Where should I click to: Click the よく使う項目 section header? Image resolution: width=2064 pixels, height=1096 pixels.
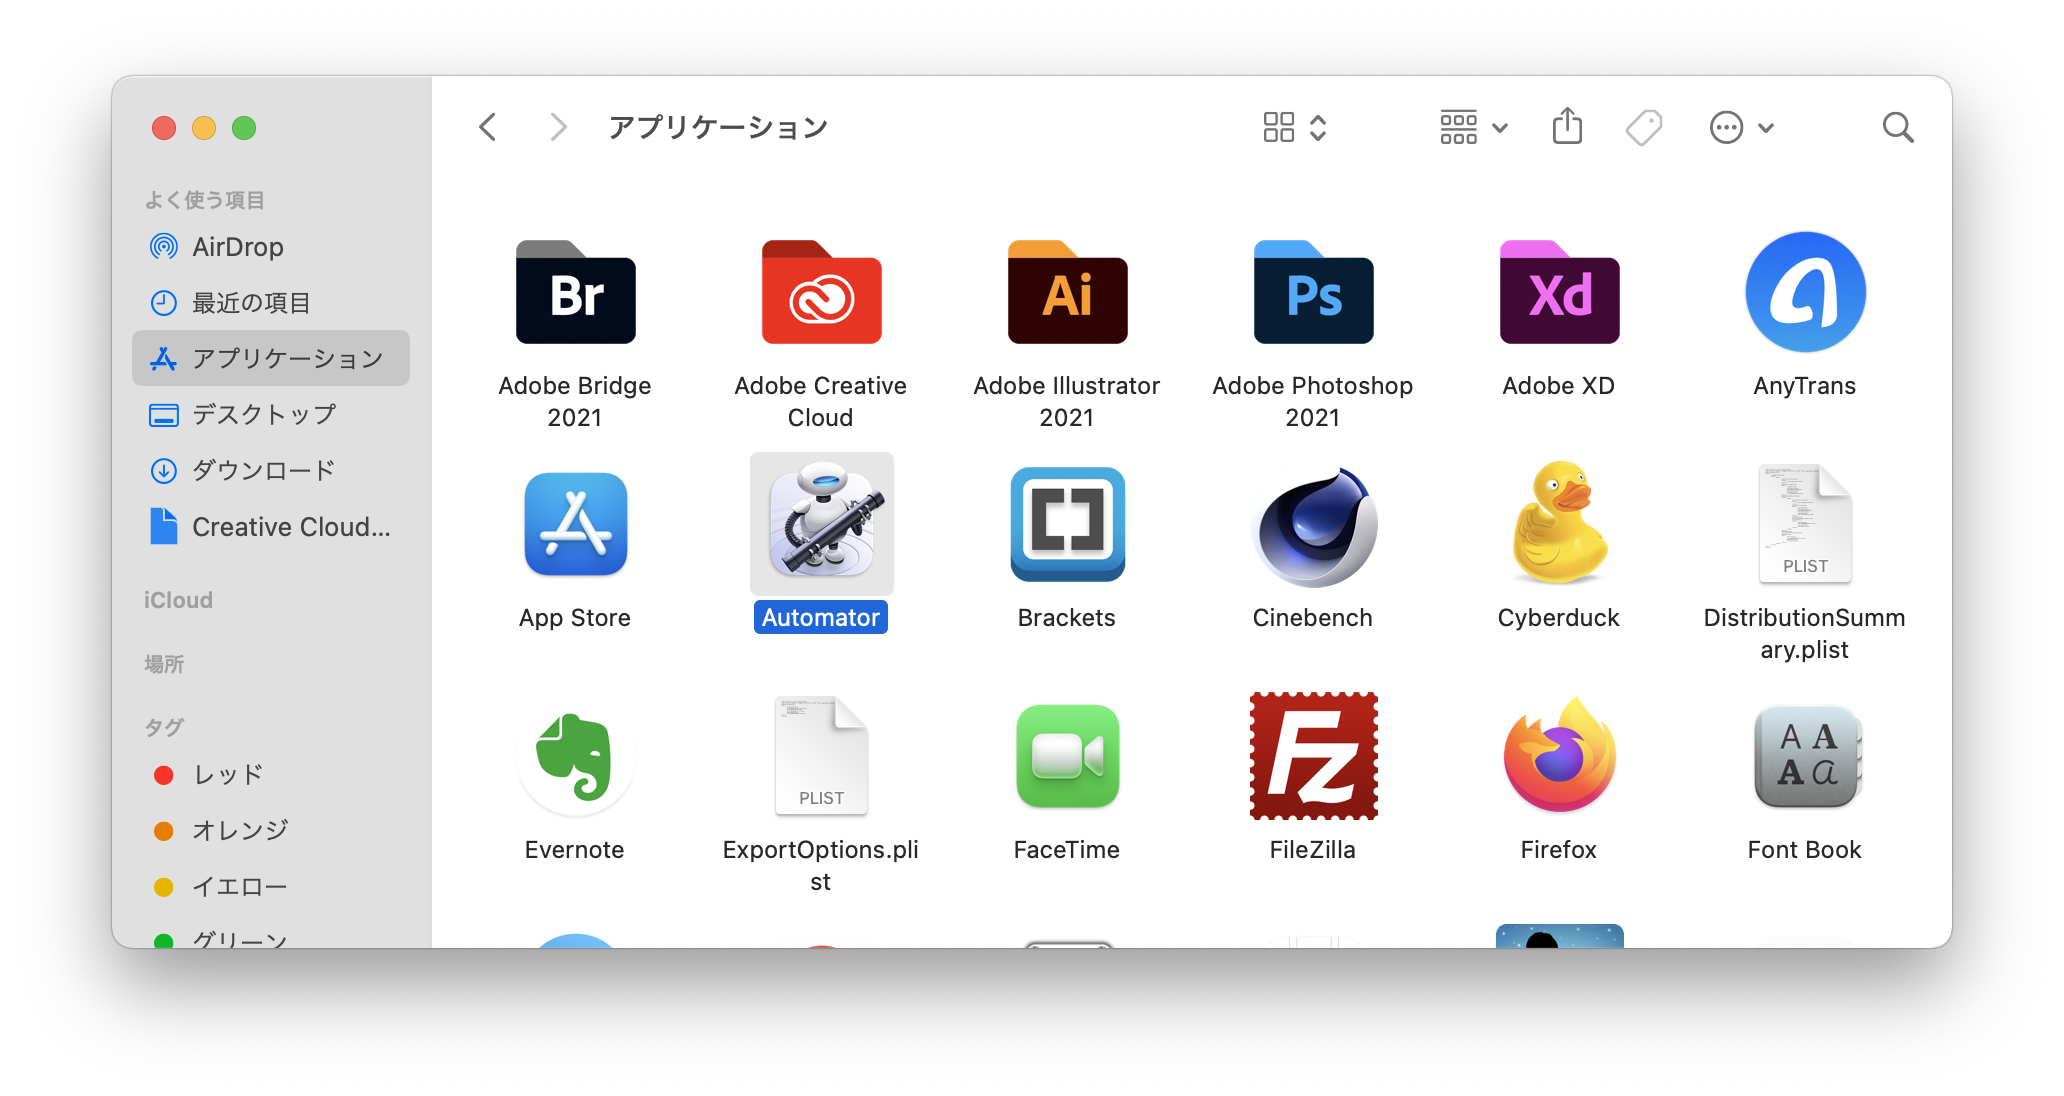pyautogui.click(x=205, y=200)
